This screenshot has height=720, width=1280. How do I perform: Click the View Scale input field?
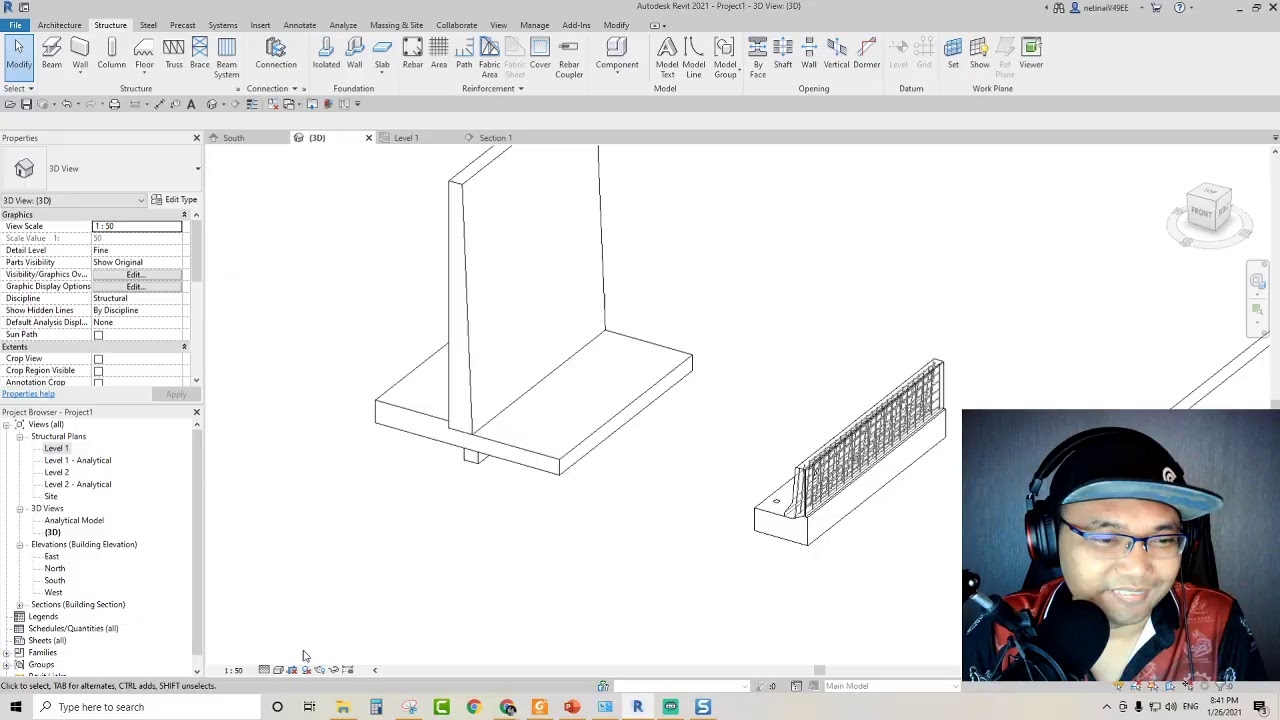(x=137, y=227)
